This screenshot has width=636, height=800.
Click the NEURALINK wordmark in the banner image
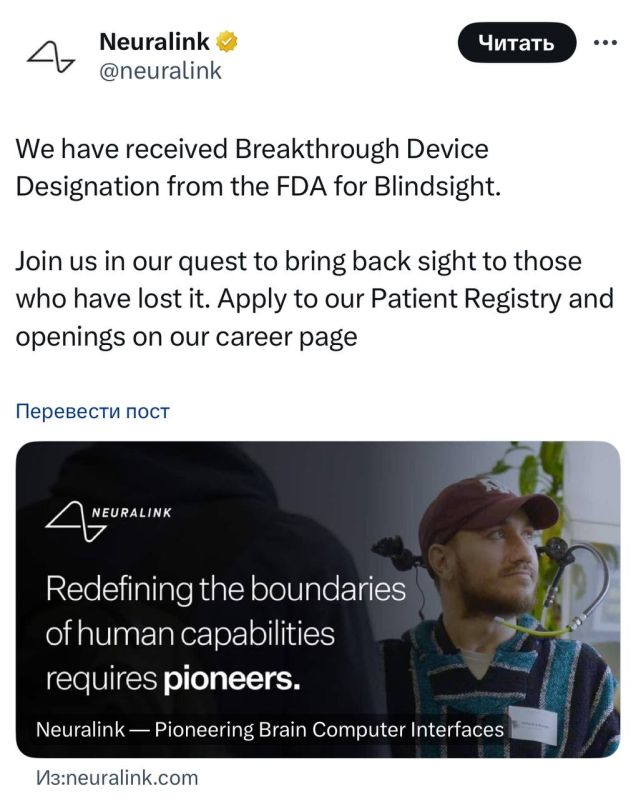click(133, 511)
